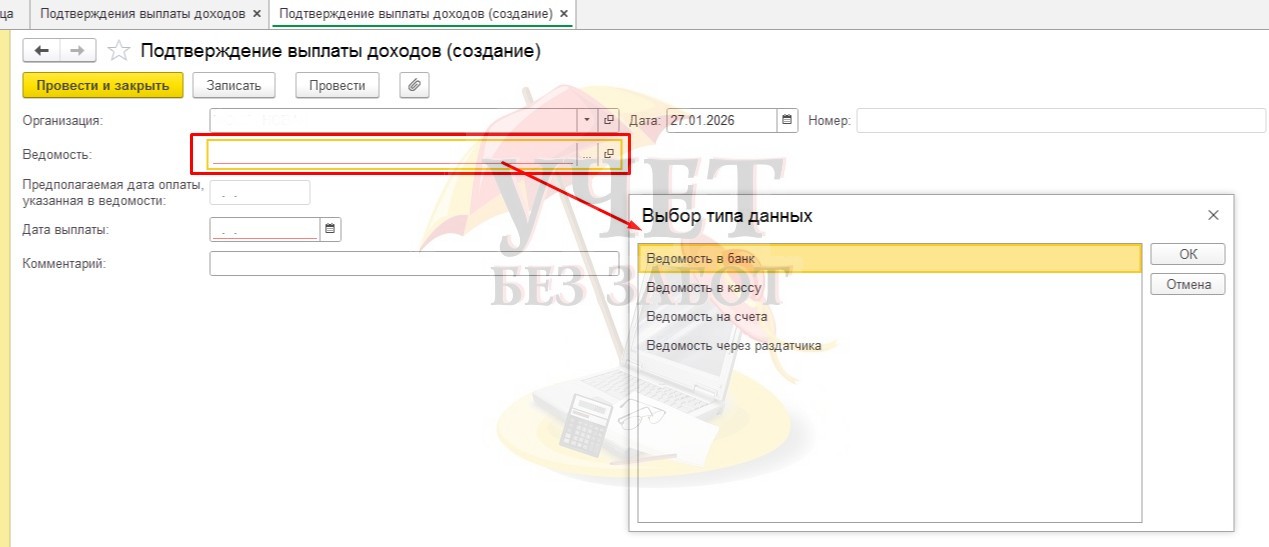This screenshot has height=547, width=1269.
Task: Select Ведомость через раздатчика in the list
Action: 889,346
